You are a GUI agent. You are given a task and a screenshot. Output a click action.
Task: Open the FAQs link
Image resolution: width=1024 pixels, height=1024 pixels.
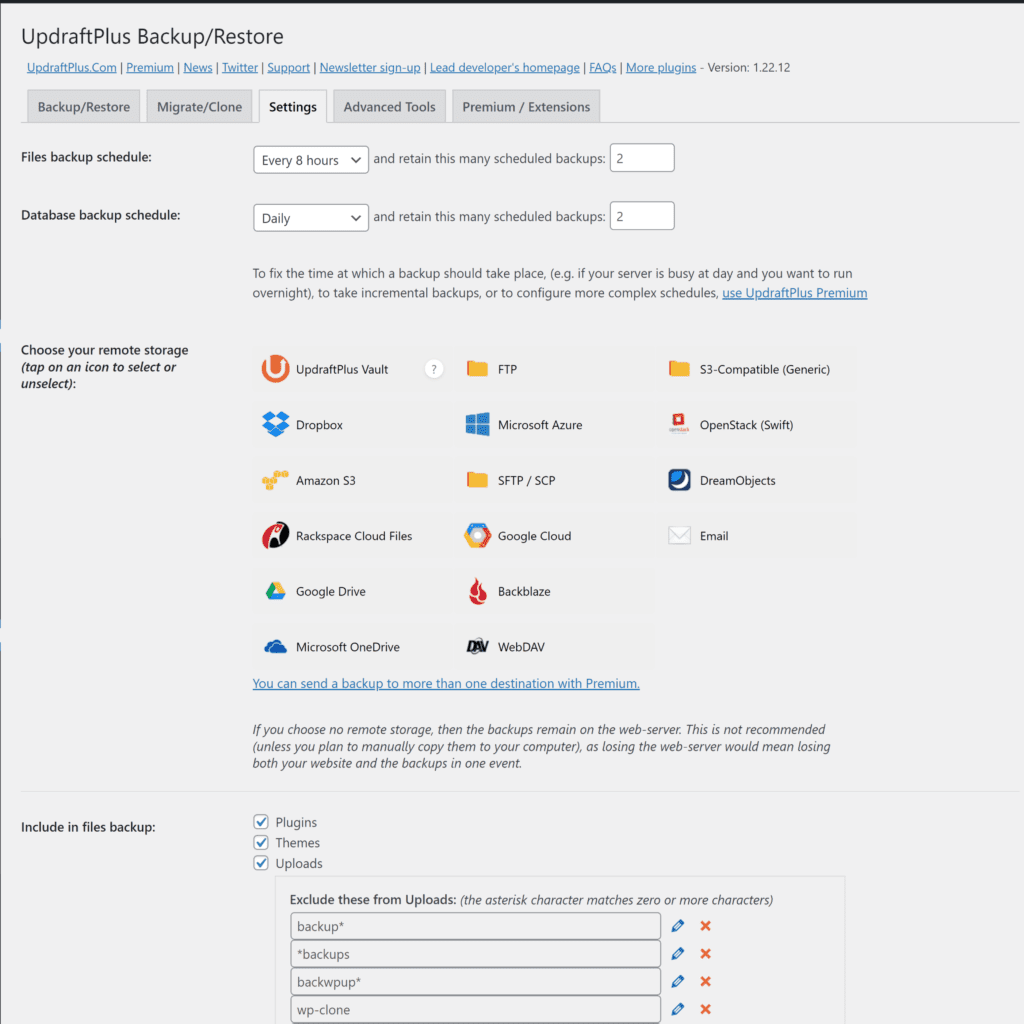603,67
